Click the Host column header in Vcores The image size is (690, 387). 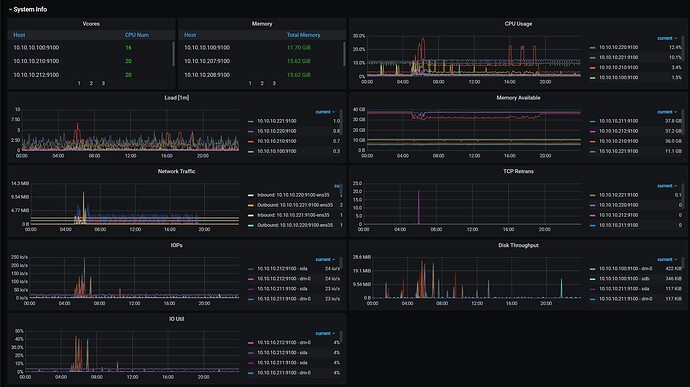point(19,35)
